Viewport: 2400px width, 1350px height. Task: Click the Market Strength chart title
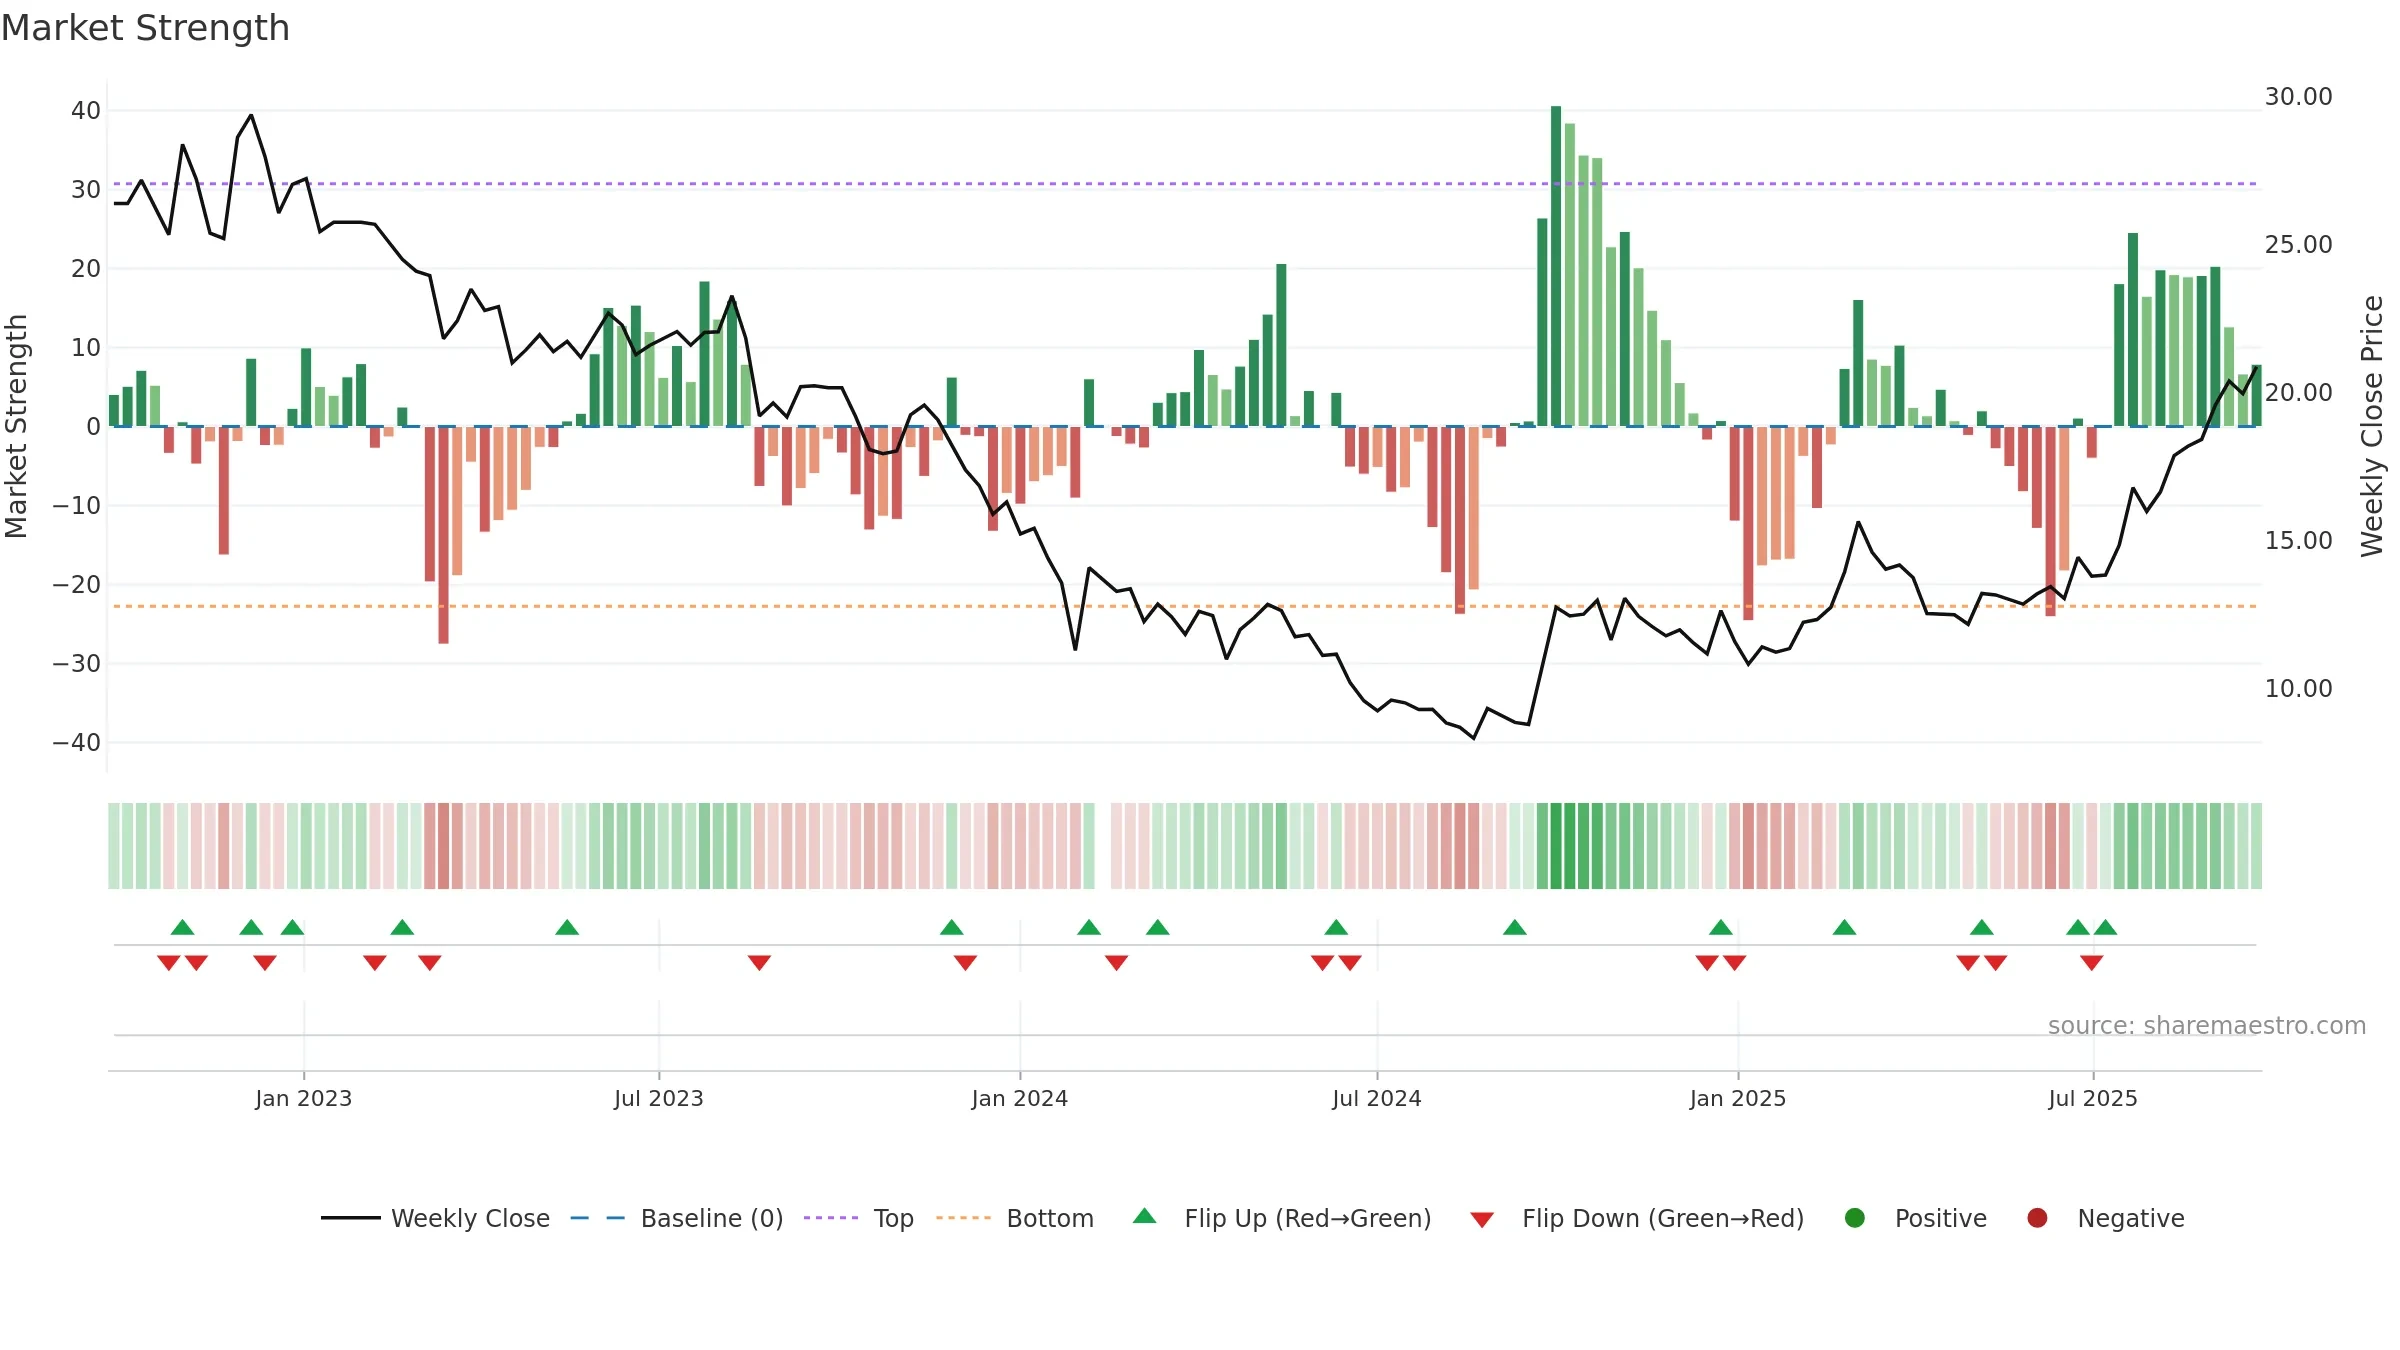pyautogui.click(x=145, y=28)
